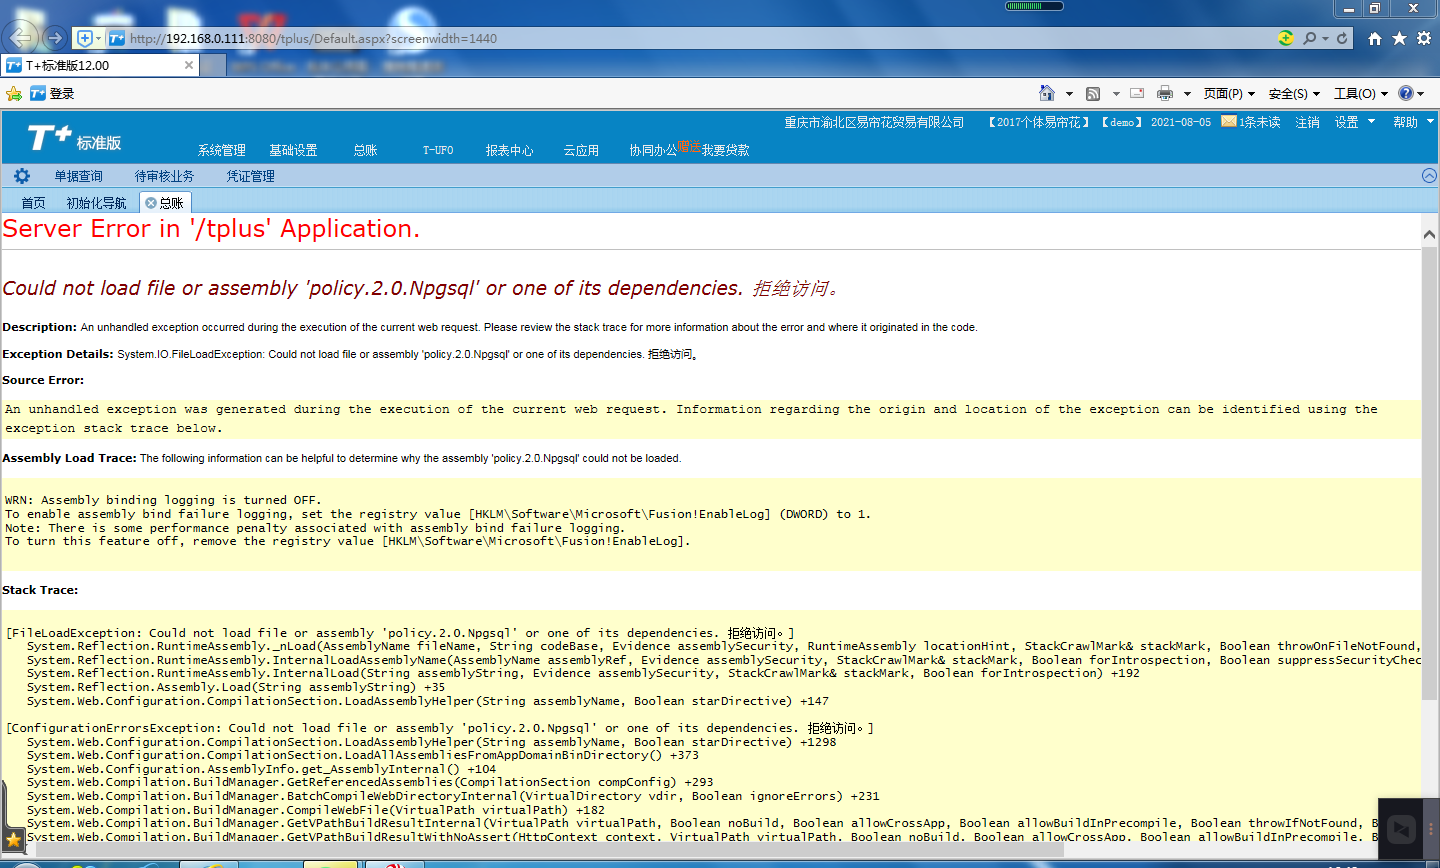Open 凭证管理

250,176
